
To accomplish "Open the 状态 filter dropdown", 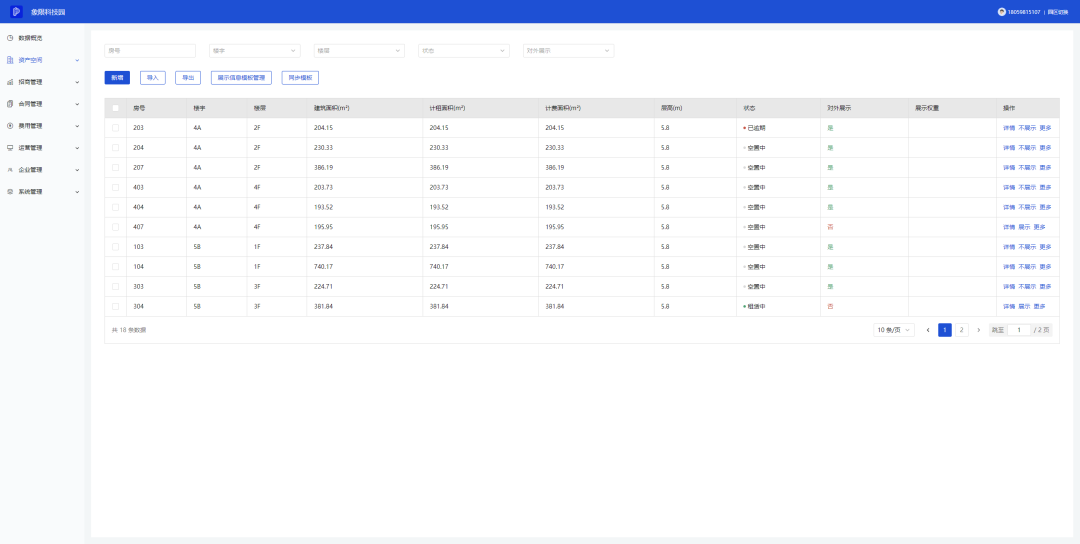I will pos(463,50).
